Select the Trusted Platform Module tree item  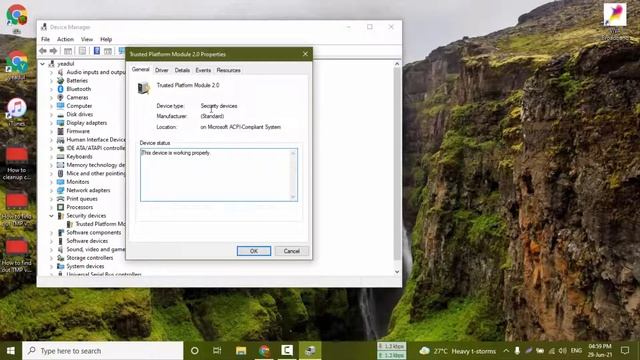click(x=96, y=224)
